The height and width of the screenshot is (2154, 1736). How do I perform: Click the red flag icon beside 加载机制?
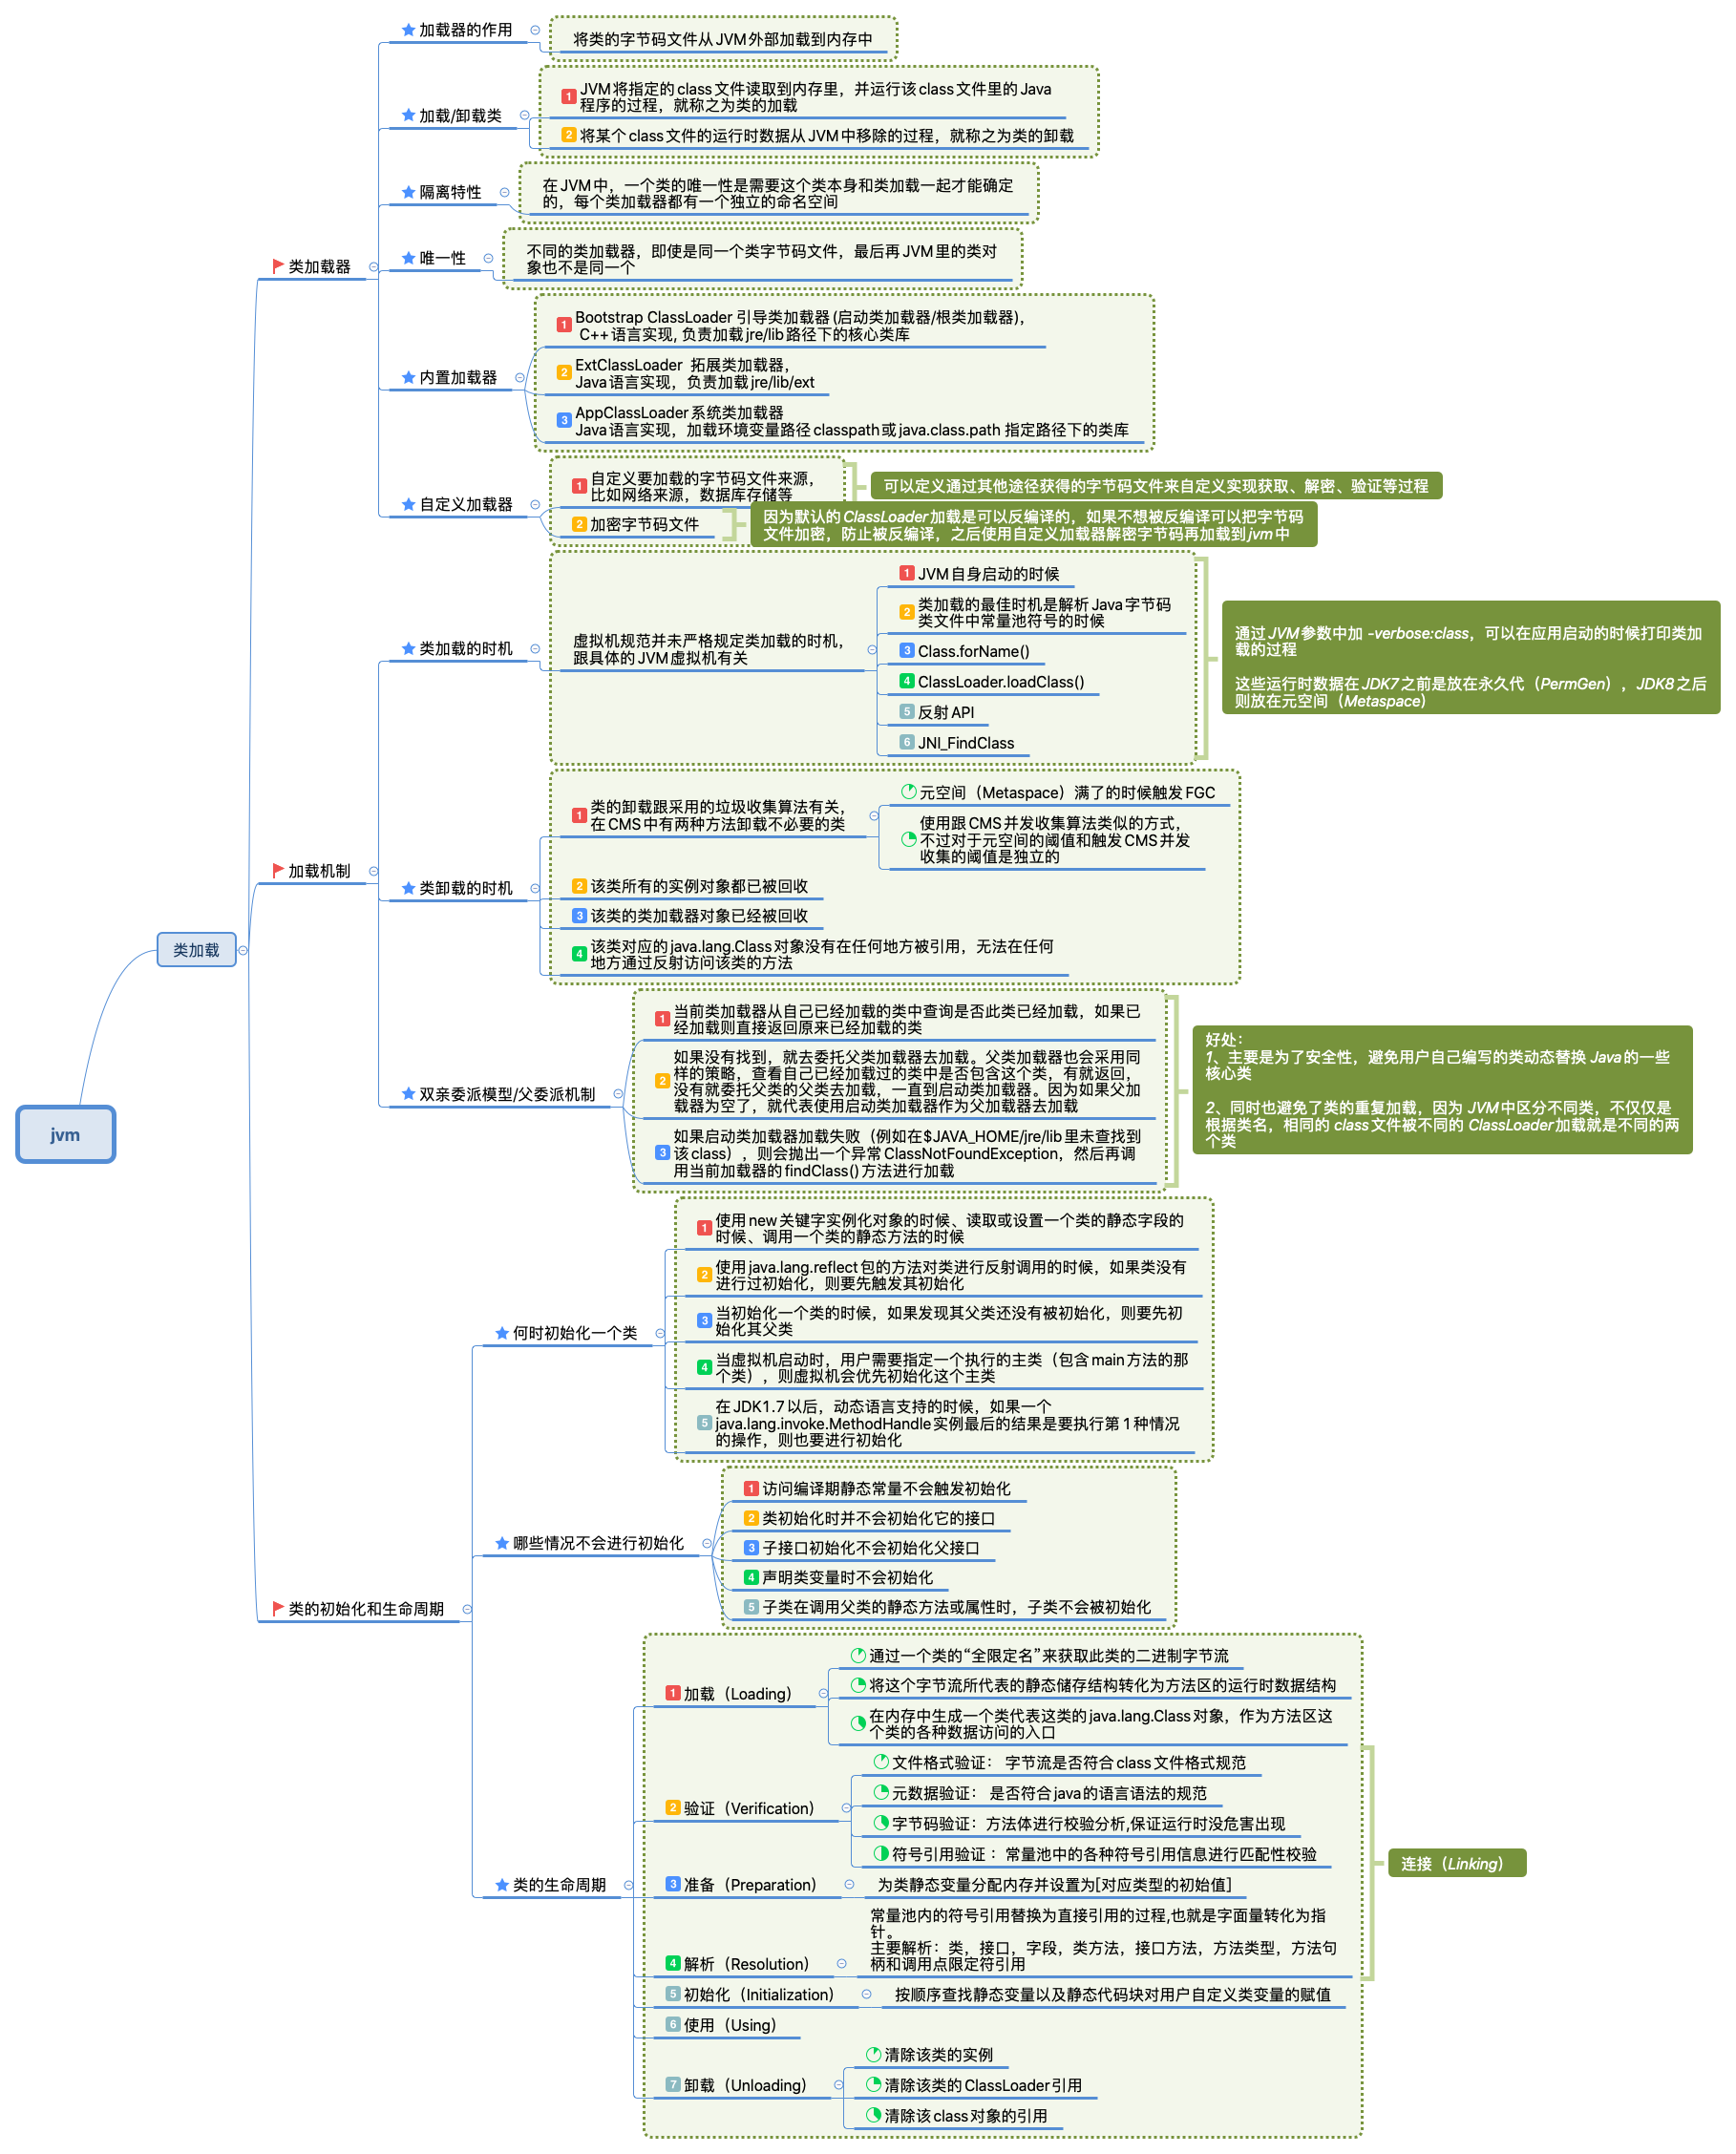pos(278,870)
